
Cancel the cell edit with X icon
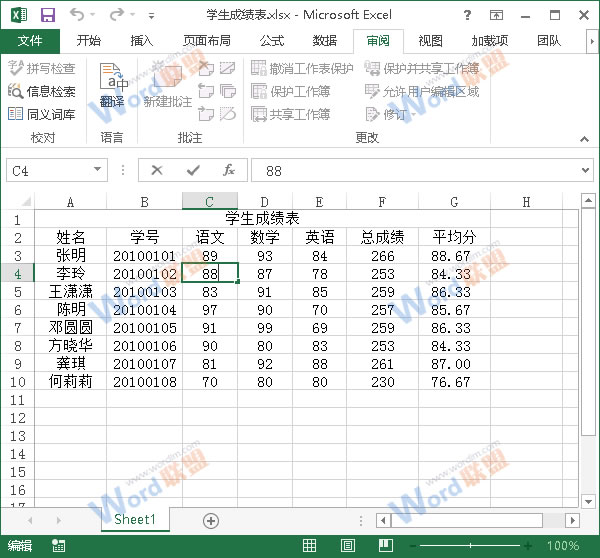[x=157, y=170]
